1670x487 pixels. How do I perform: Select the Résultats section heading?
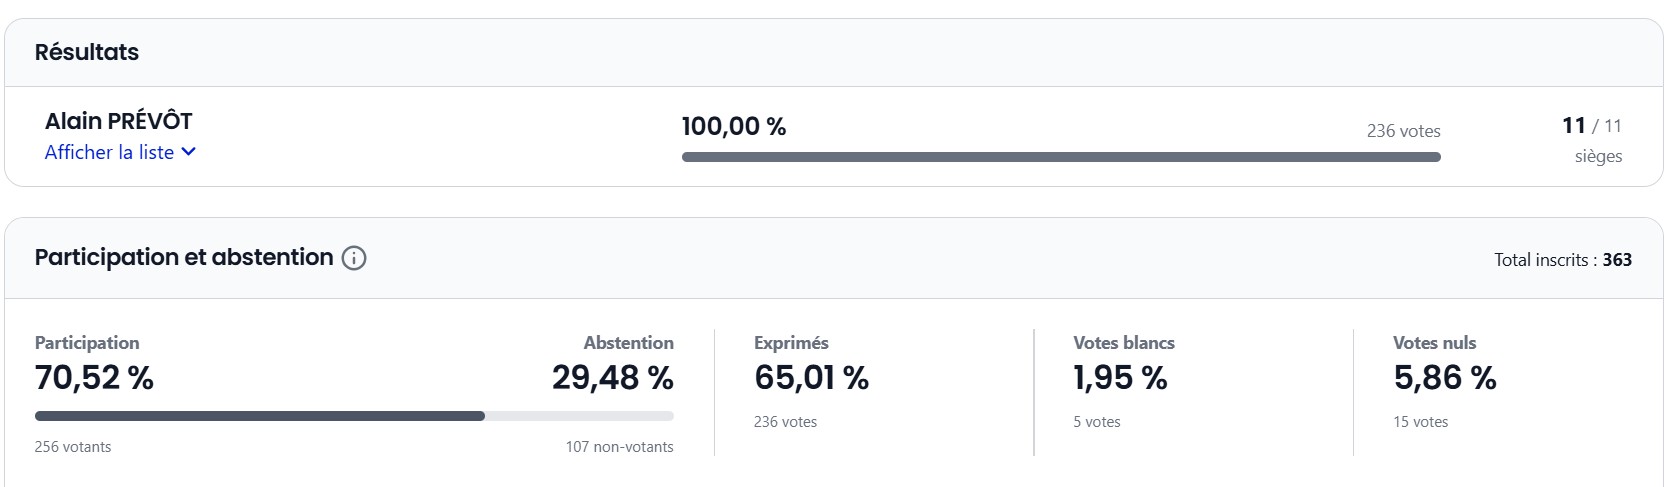87,52
